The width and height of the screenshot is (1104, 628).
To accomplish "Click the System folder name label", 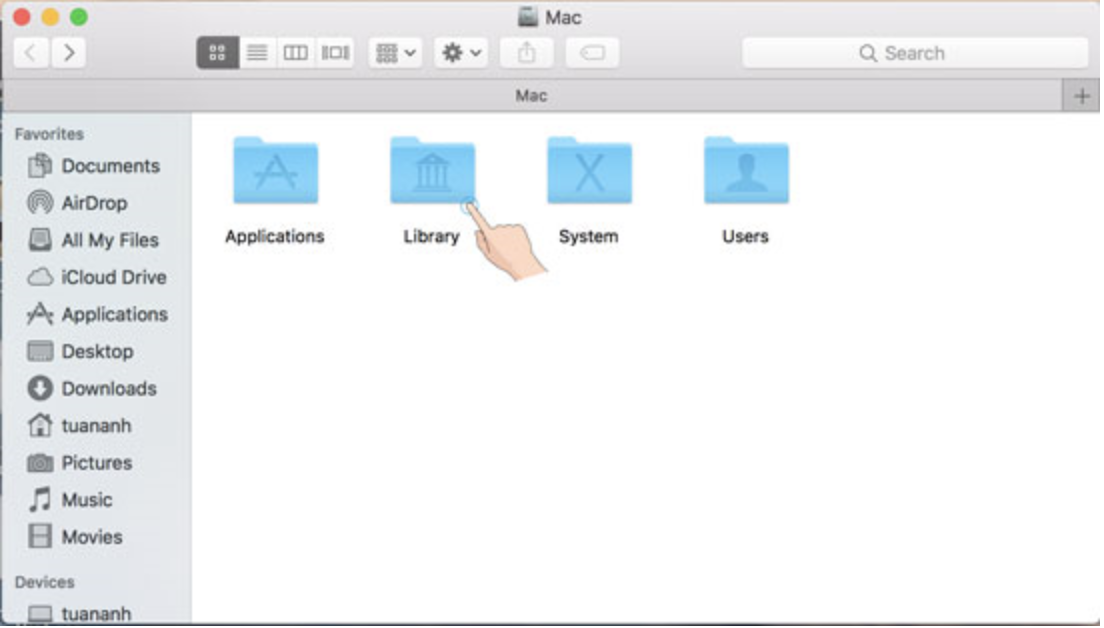I will 589,237.
